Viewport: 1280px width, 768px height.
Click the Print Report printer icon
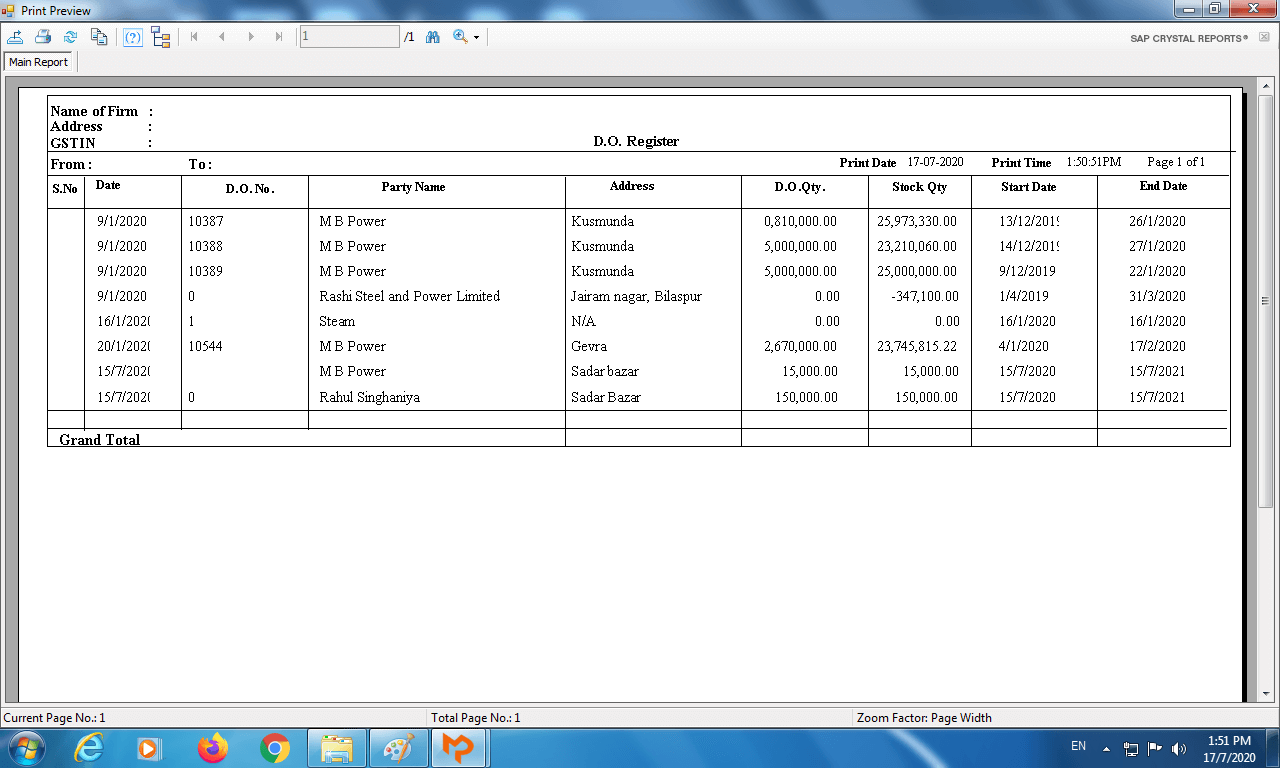[x=43, y=37]
